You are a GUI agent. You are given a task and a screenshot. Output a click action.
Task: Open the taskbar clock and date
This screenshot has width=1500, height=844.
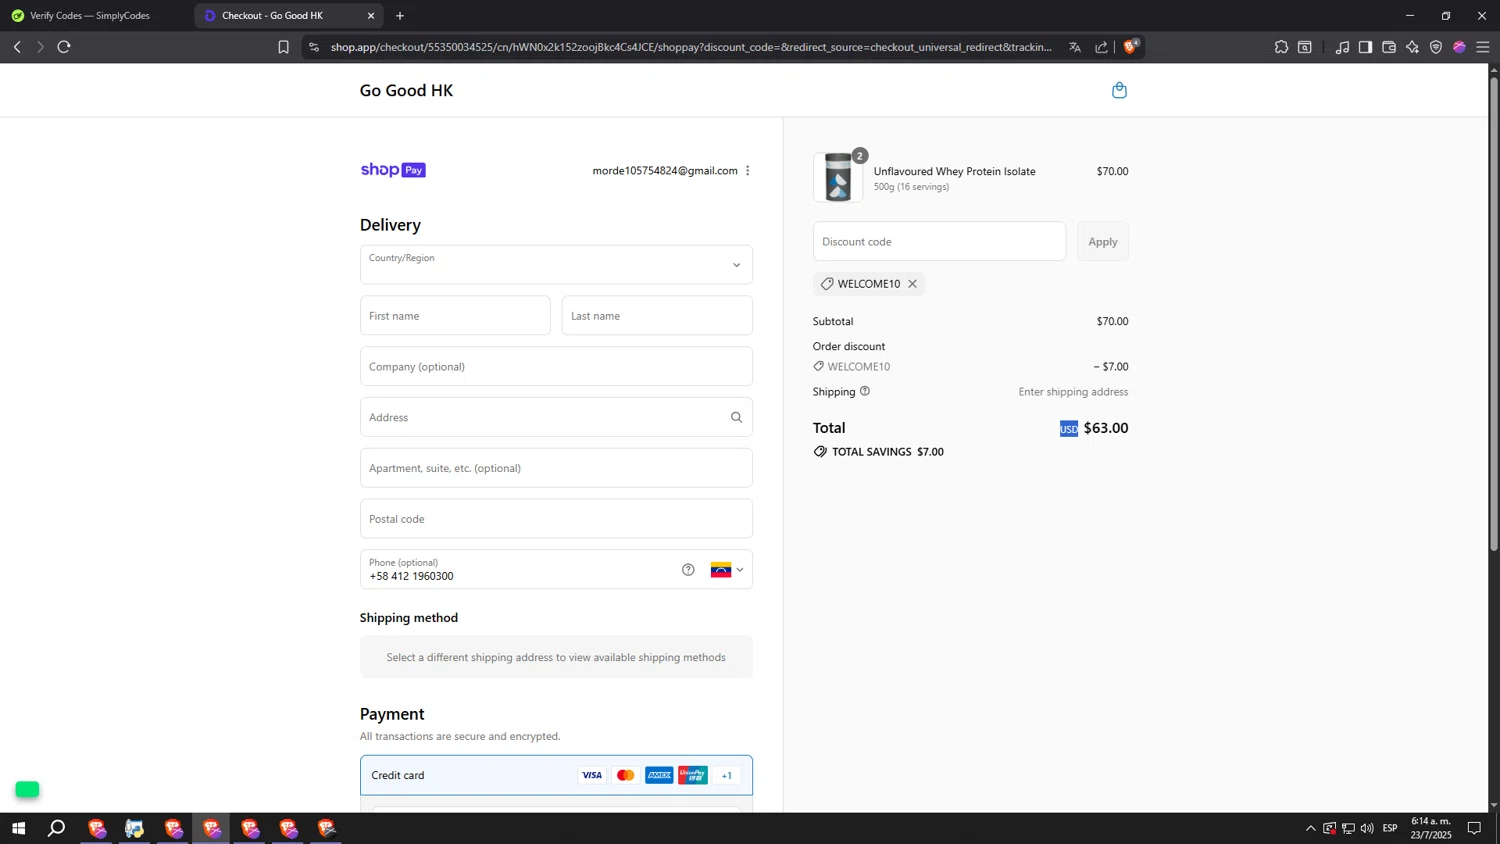1431,828
